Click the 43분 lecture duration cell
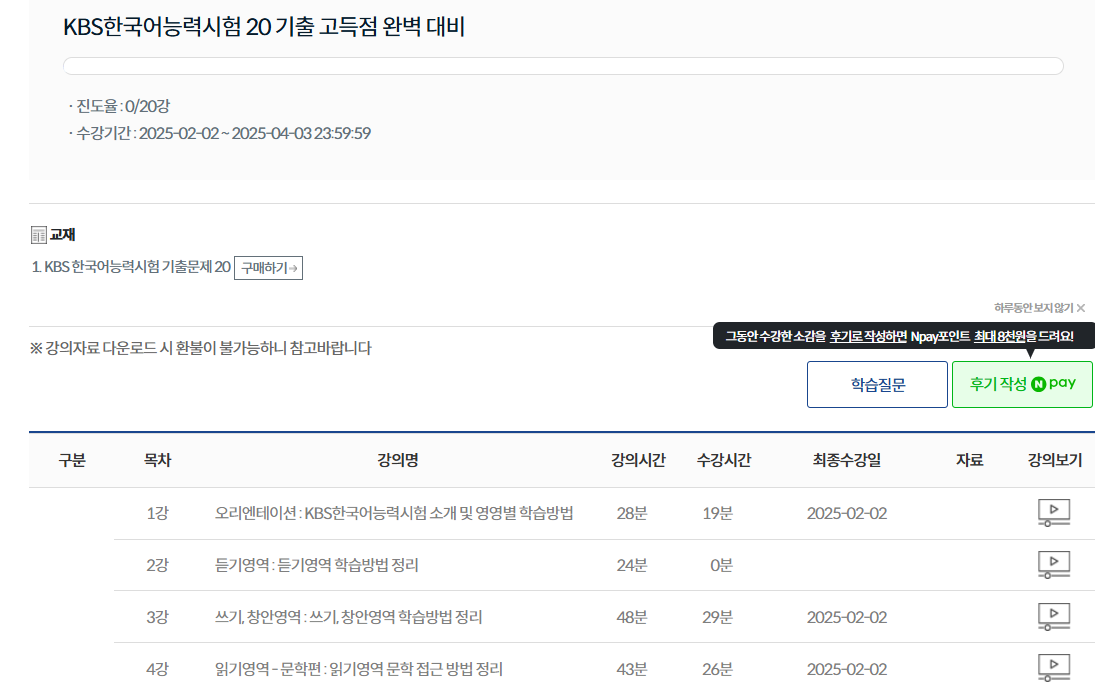The height and width of the screenshot is (688, 1095). pos(631,668)
